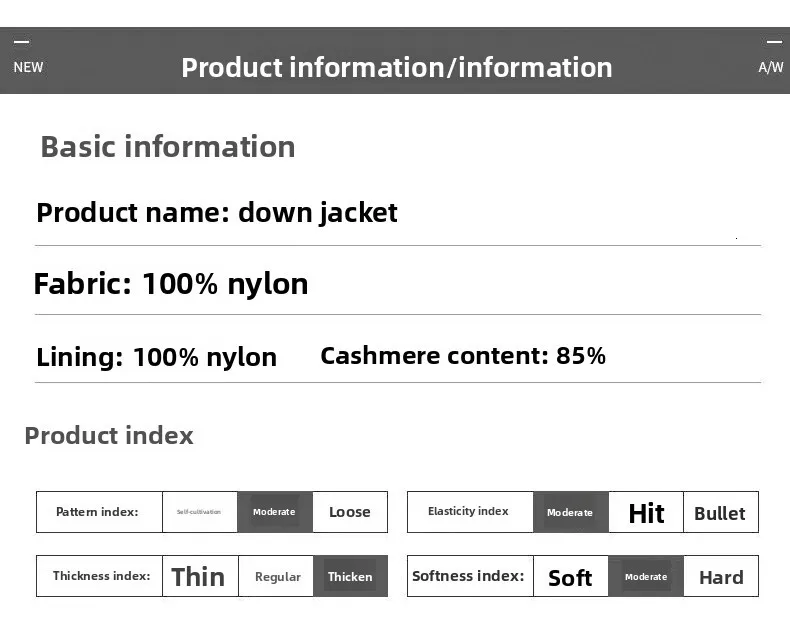The width and height of the screenshot is (790, 630).
Task: Select the Self-cultivation pattern option
Action: pos(199,512)
